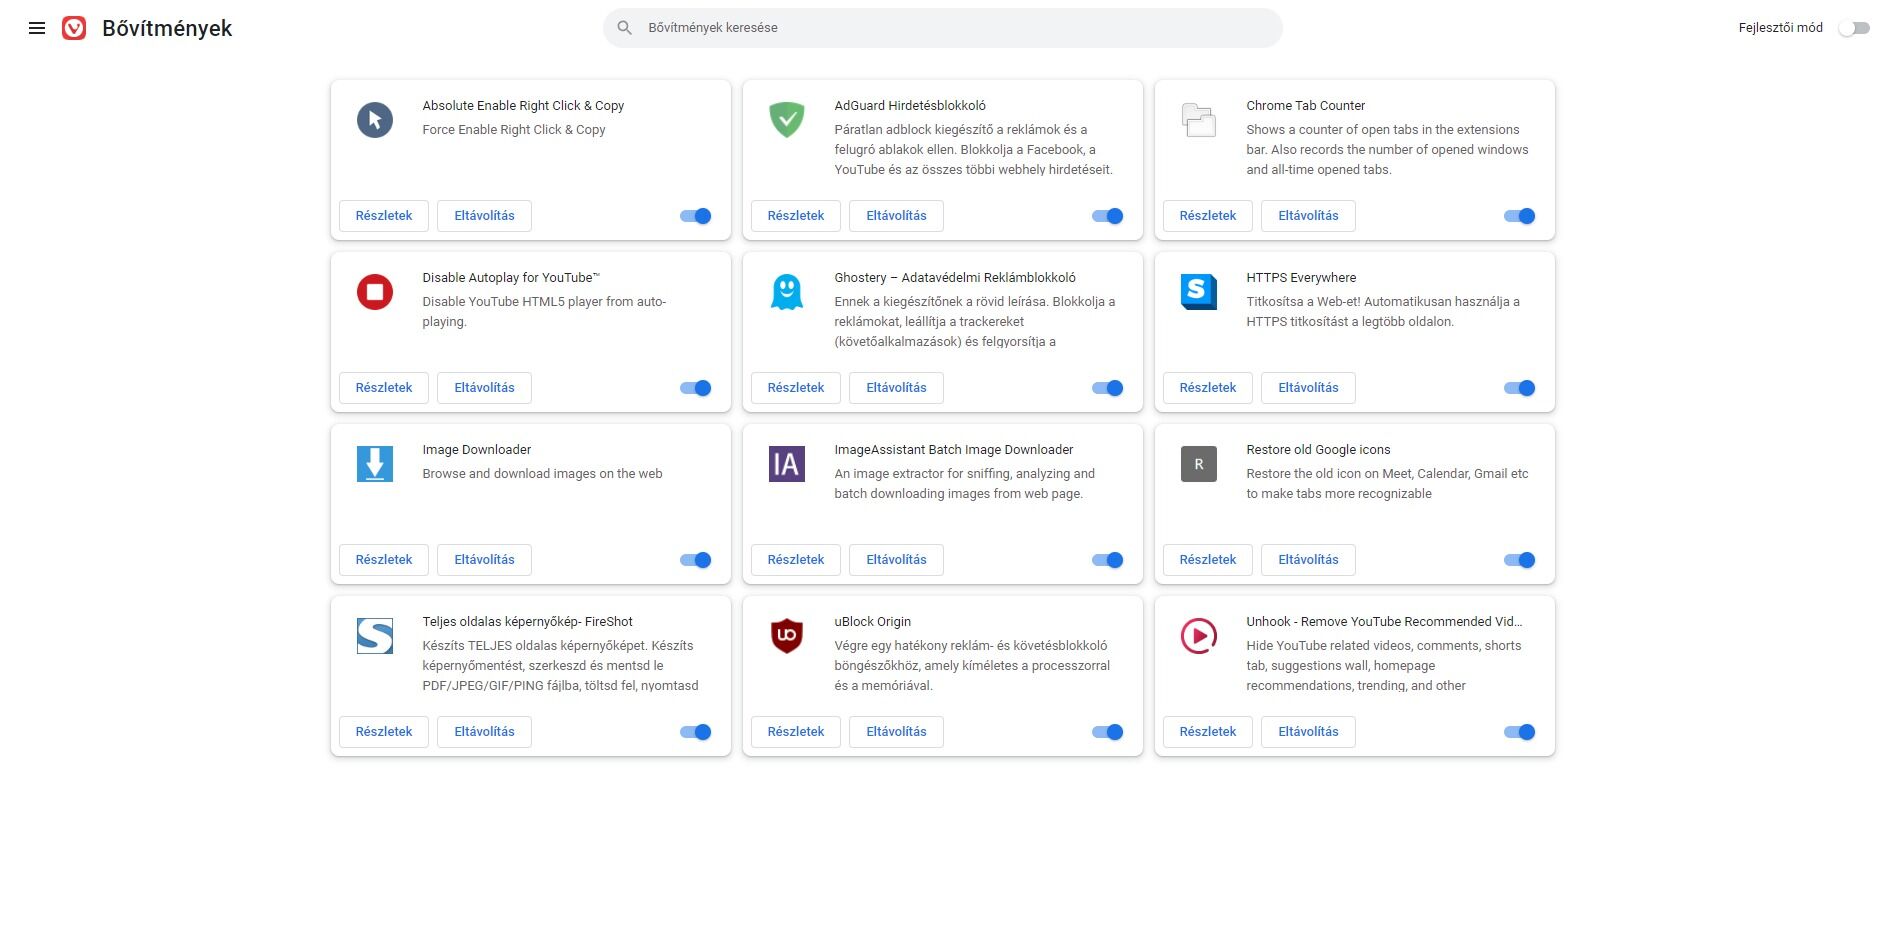The height and width of the screenshot is (938, 1885).
Task: Click the Image Downloader arrow icon
Action: coord(375,464)
